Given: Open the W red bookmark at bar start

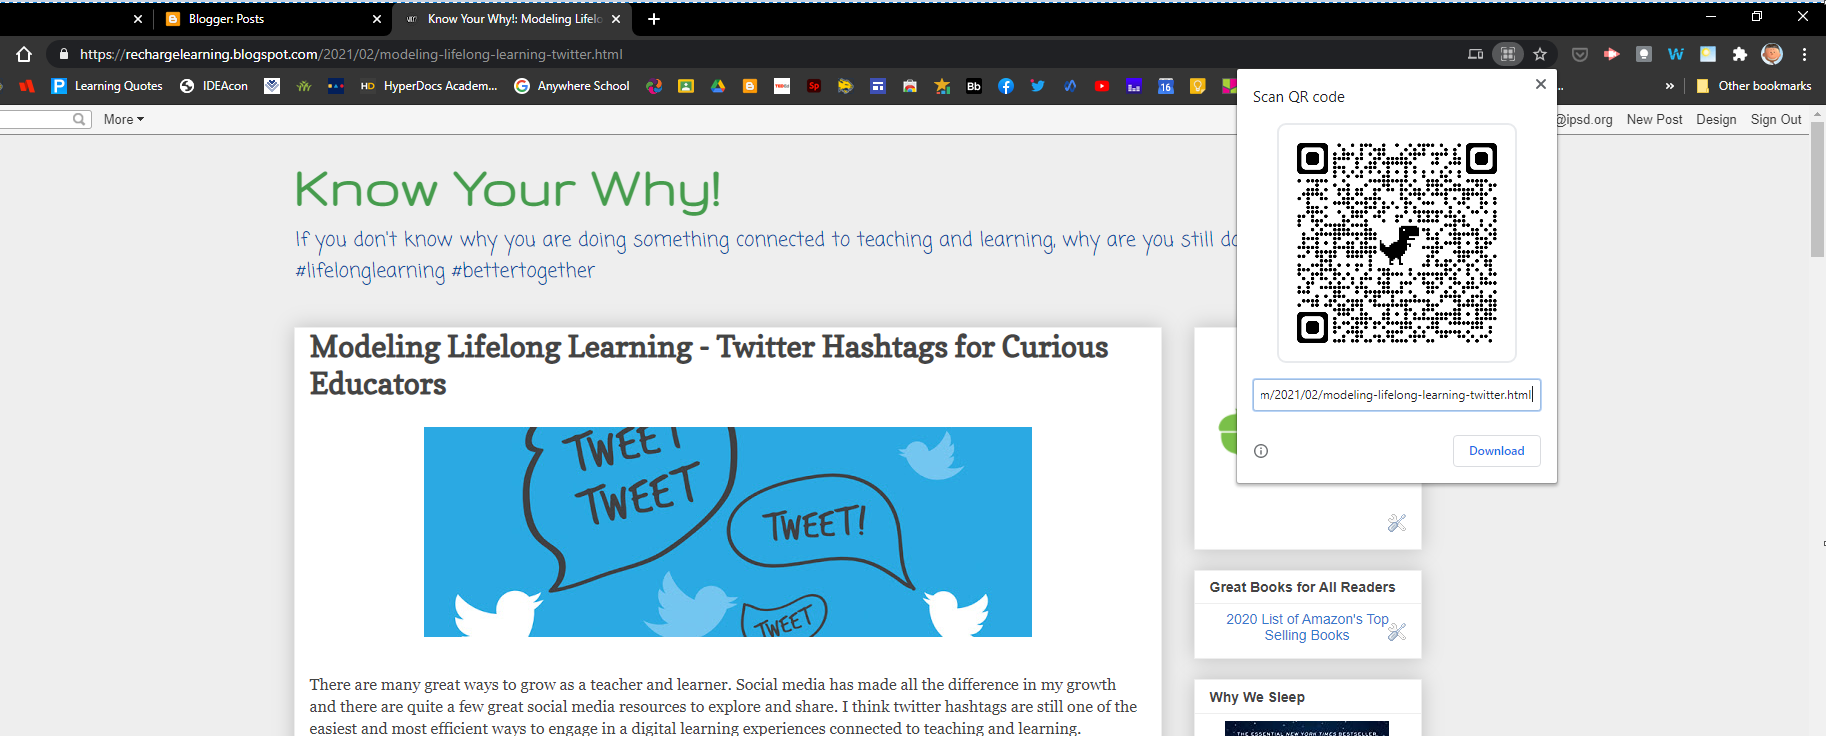Looking at the screenshot, I should point(27,86).
